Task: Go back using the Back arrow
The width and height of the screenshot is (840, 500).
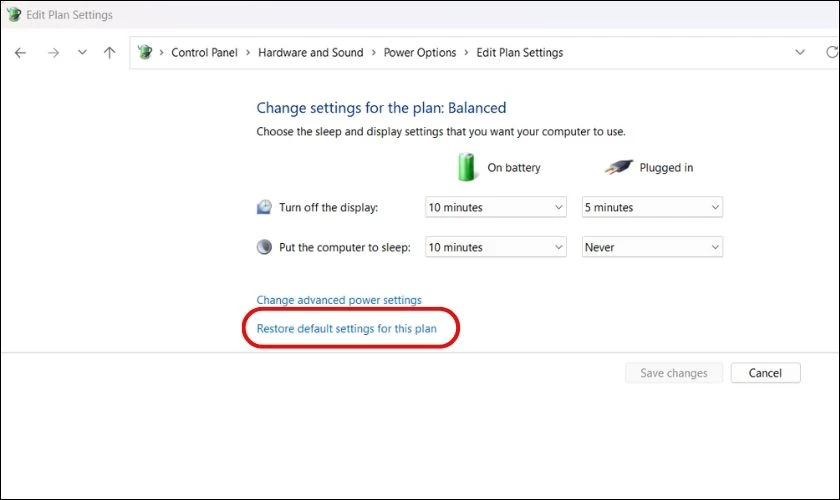Action: pyautogui.click(x=20, y=53)
